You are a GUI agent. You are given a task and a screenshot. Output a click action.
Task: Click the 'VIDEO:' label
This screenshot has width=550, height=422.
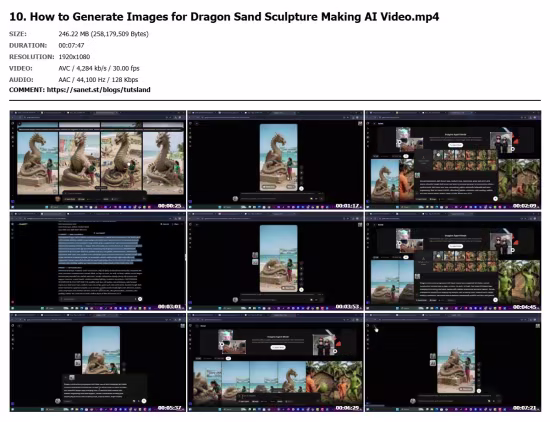click(x=21, y=68)
